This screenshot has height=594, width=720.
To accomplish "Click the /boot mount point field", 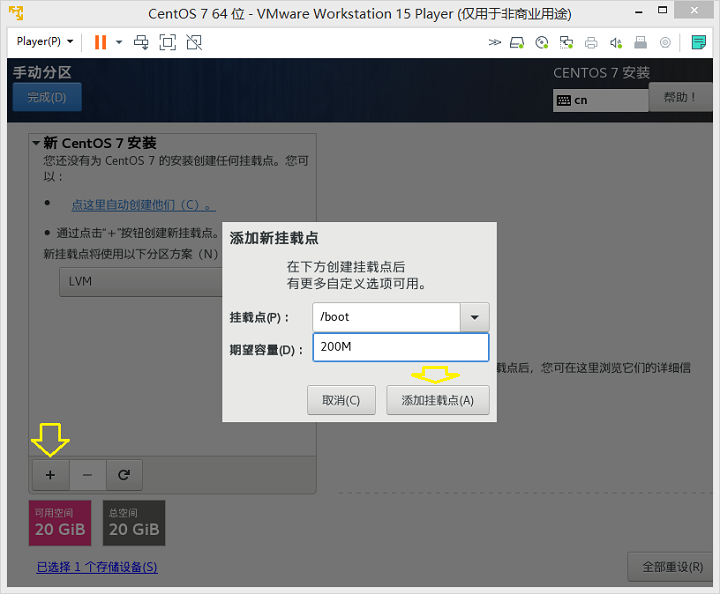I will pos(386,317).
